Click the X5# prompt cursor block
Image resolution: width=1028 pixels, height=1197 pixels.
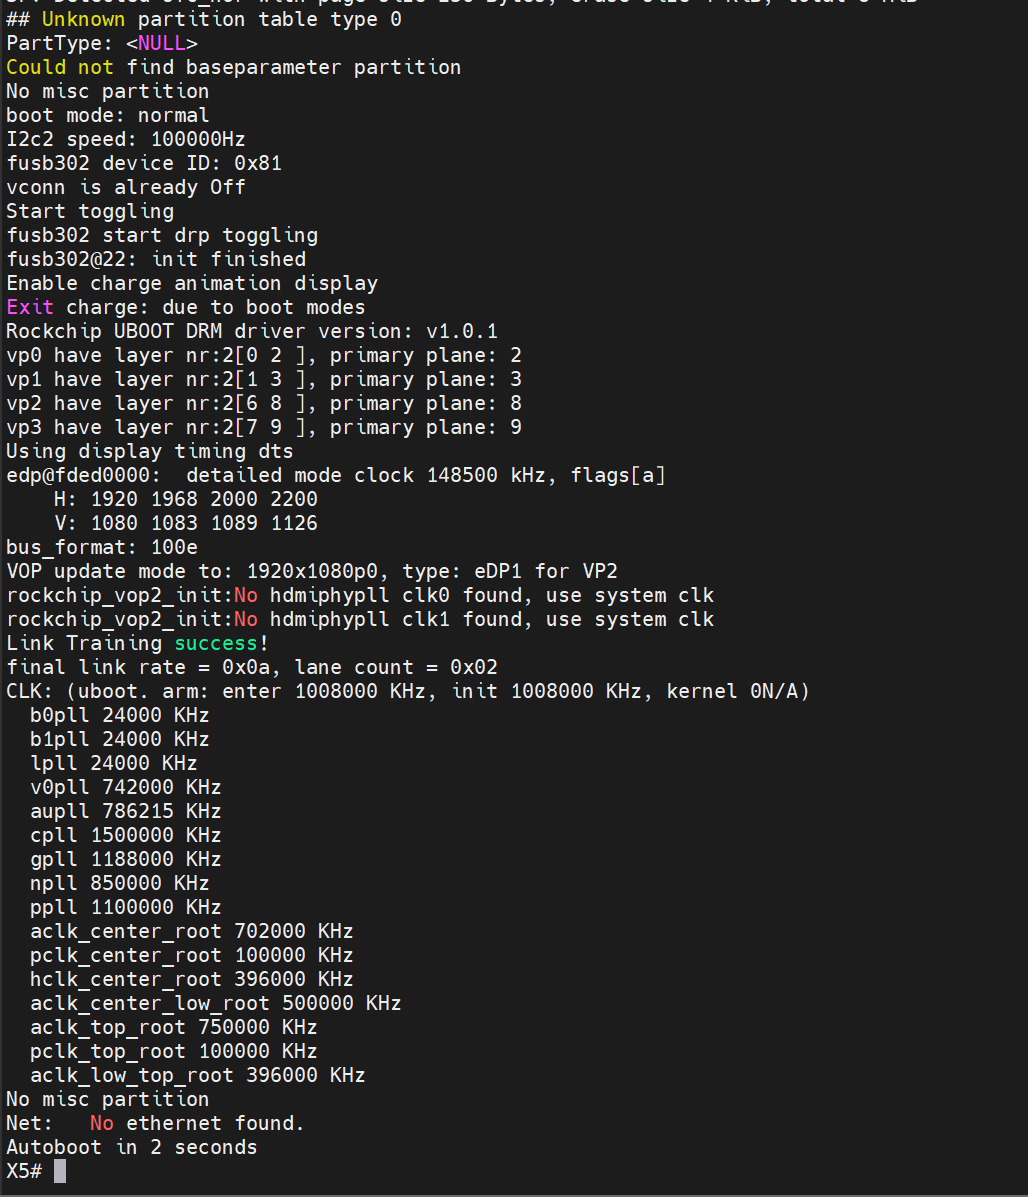60,1171
